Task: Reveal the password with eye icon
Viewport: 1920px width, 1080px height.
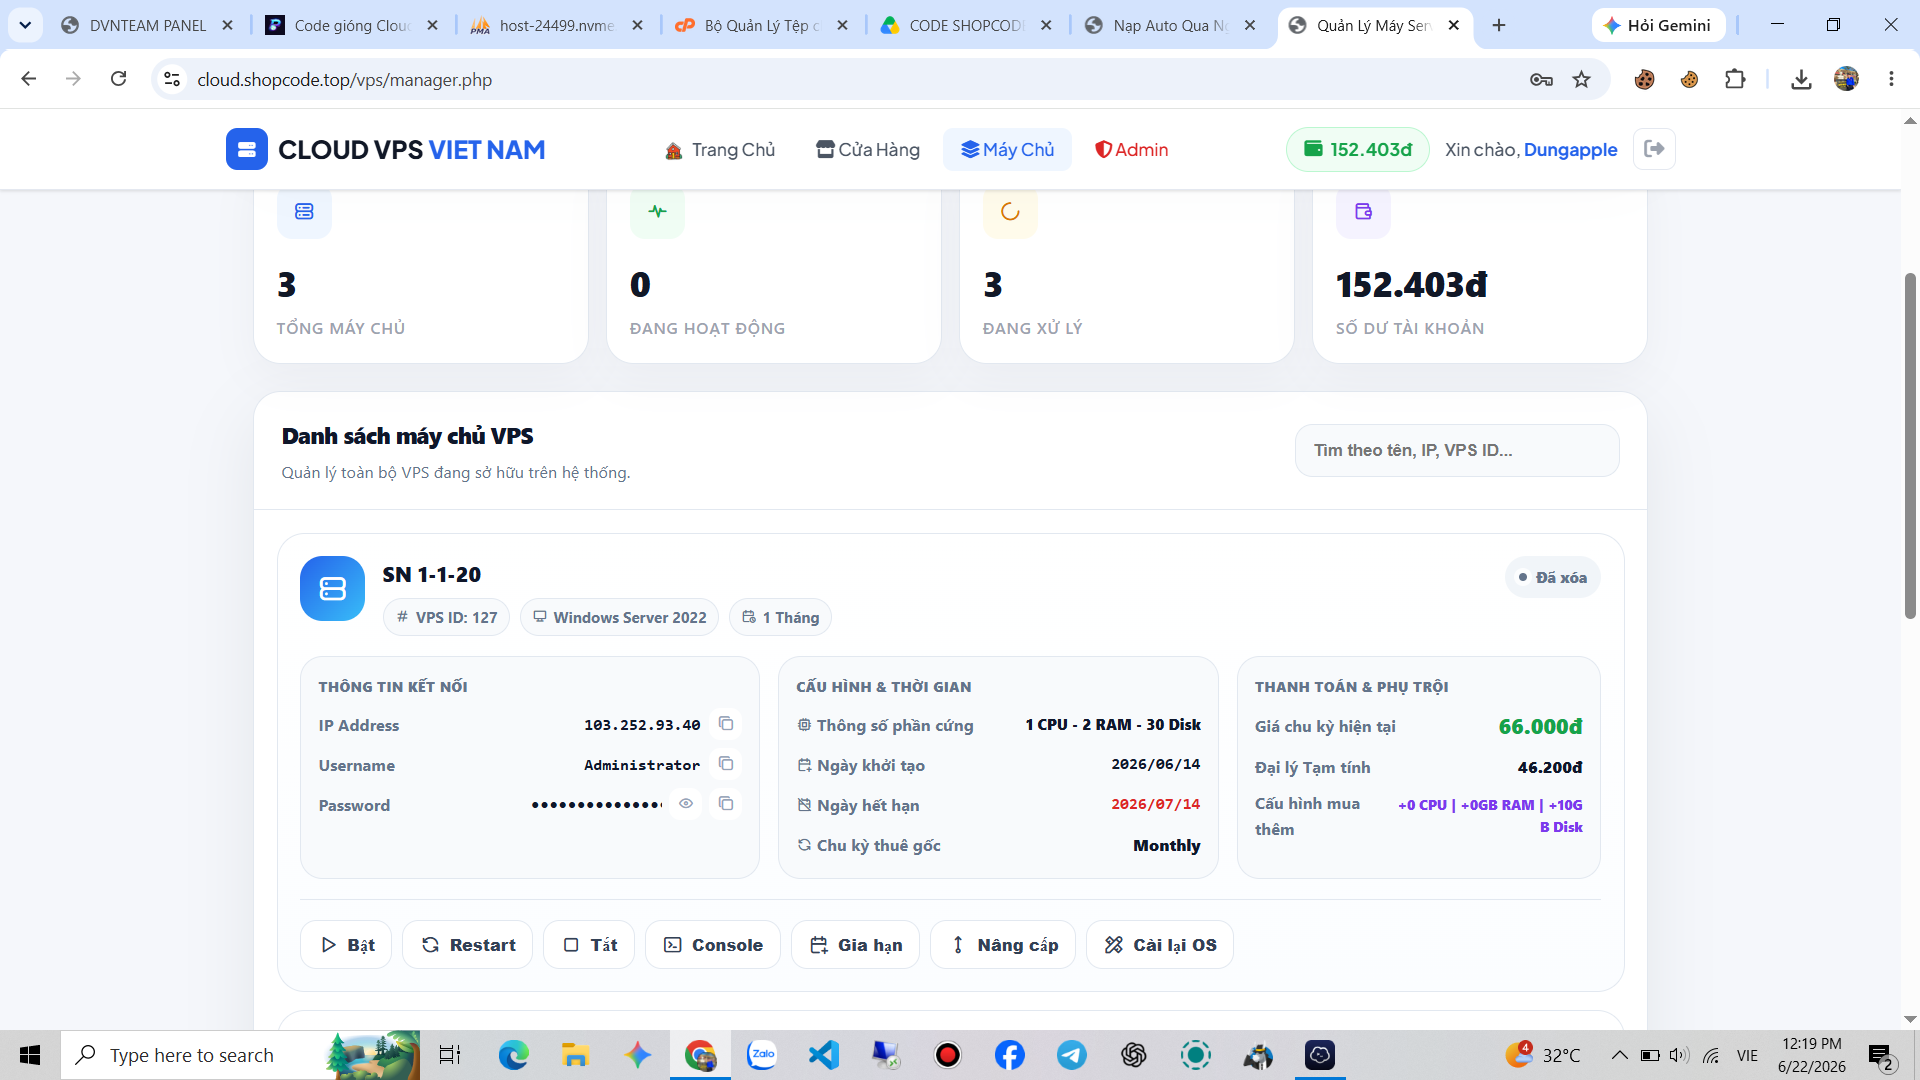Action: pyautogui.click(x=686, y=804)
